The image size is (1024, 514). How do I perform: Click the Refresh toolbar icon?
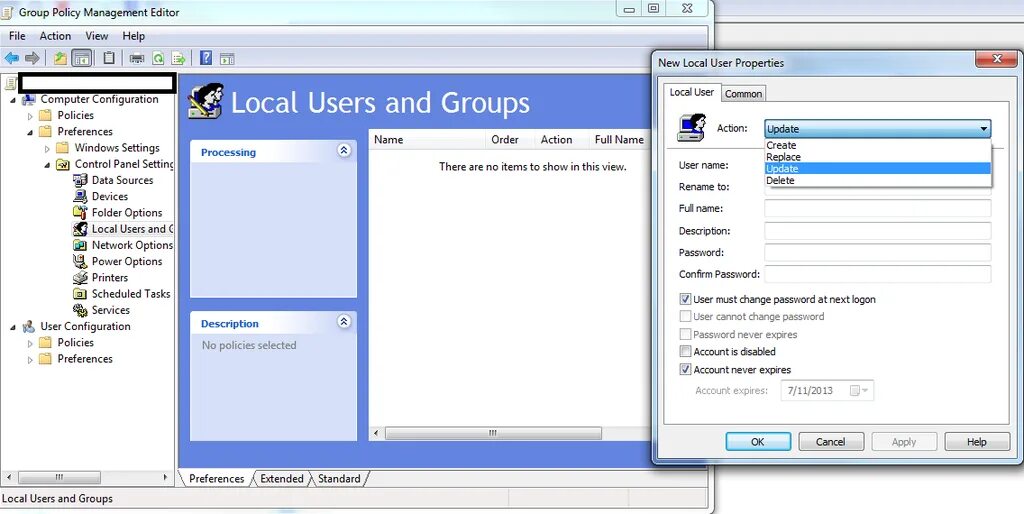[158, 59]
